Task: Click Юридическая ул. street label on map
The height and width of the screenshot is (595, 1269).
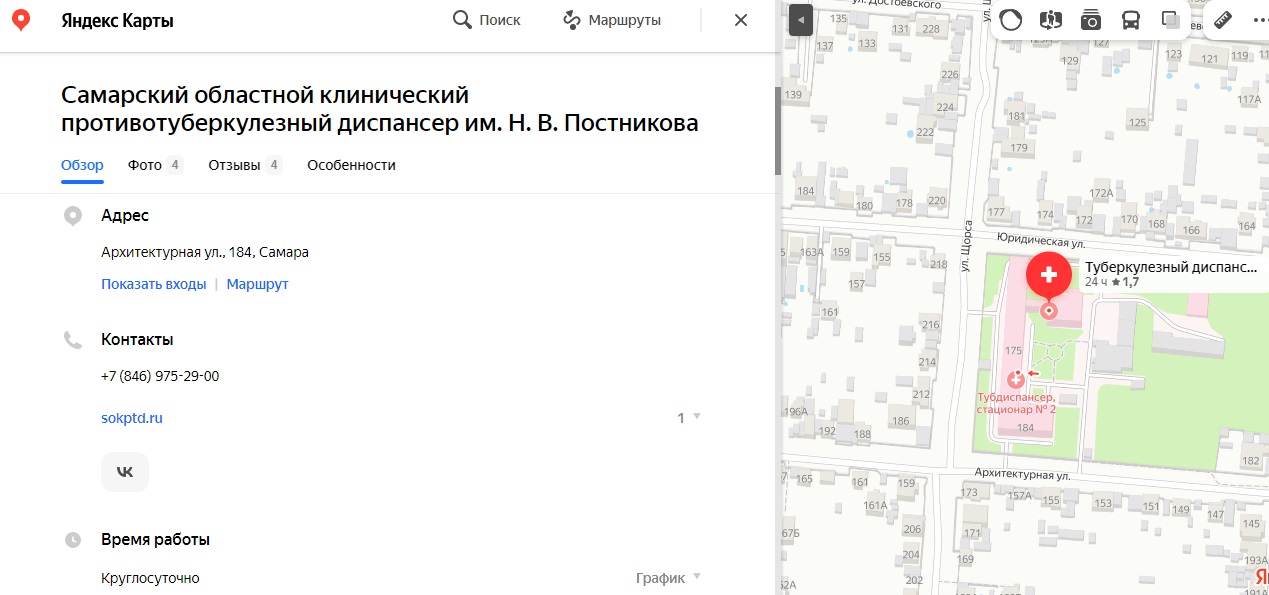Action: pyautogui.click(x=1041, y=241)
